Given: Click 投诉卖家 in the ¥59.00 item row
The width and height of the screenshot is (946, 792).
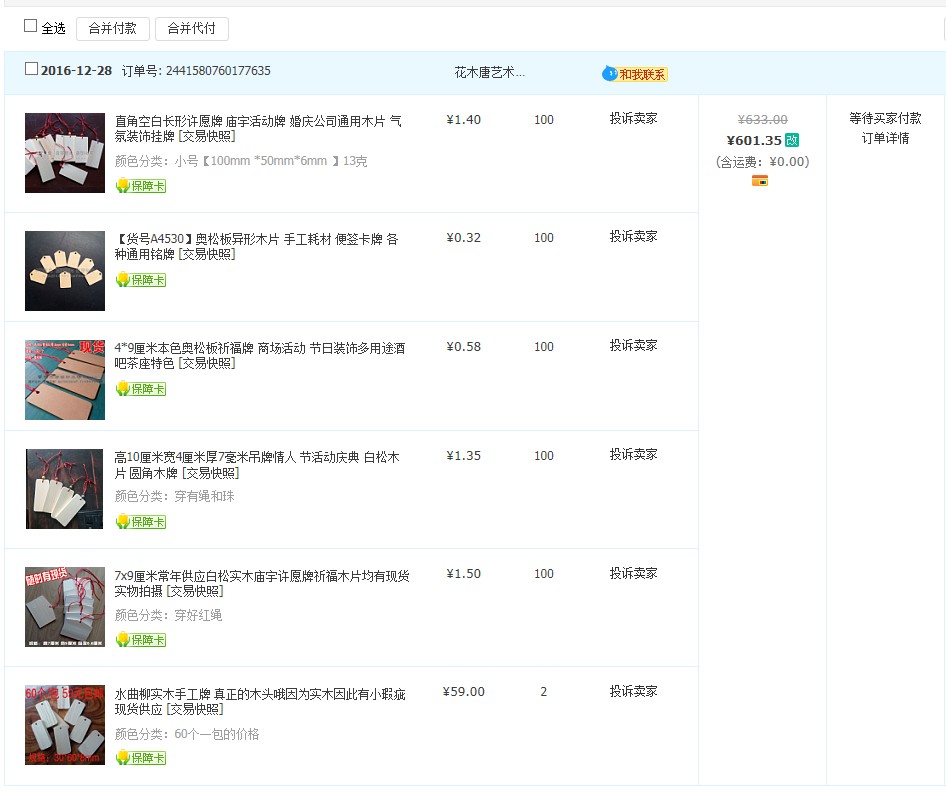Looking at the screenshot, I should point(633,691).
